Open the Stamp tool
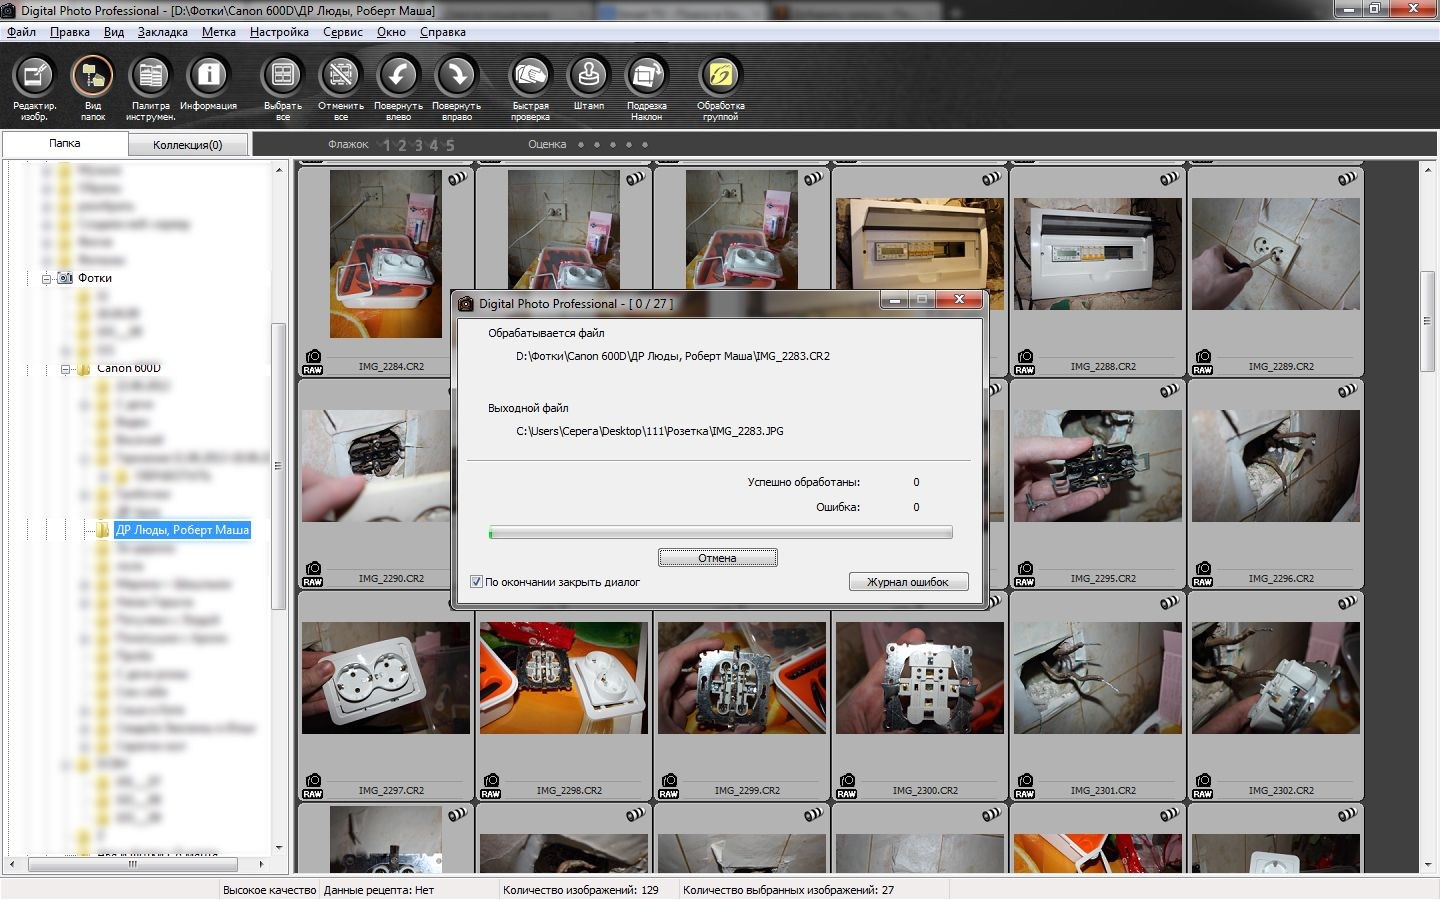Screen dimensions: 1440x900 tap(588, 77)
